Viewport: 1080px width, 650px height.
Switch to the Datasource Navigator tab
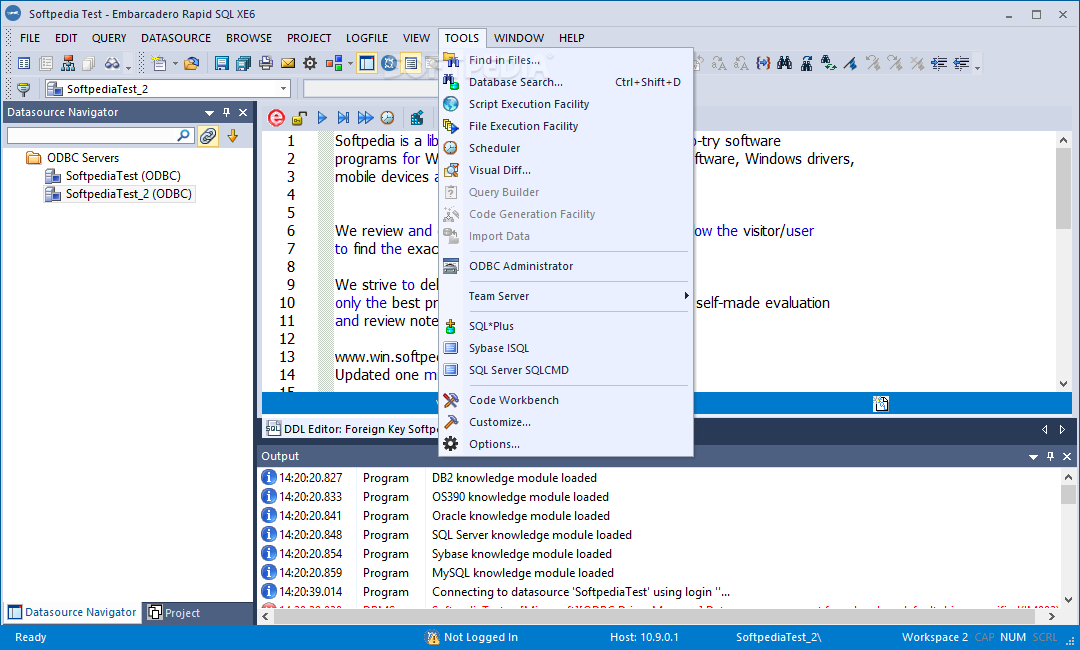pyautogui.click(x=73, y=612)
